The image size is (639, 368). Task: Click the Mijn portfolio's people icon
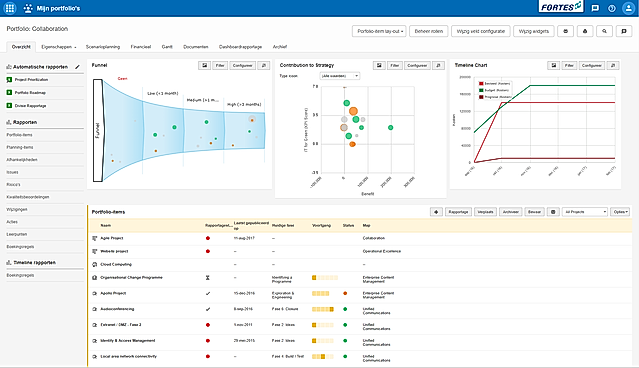(28, 8)
